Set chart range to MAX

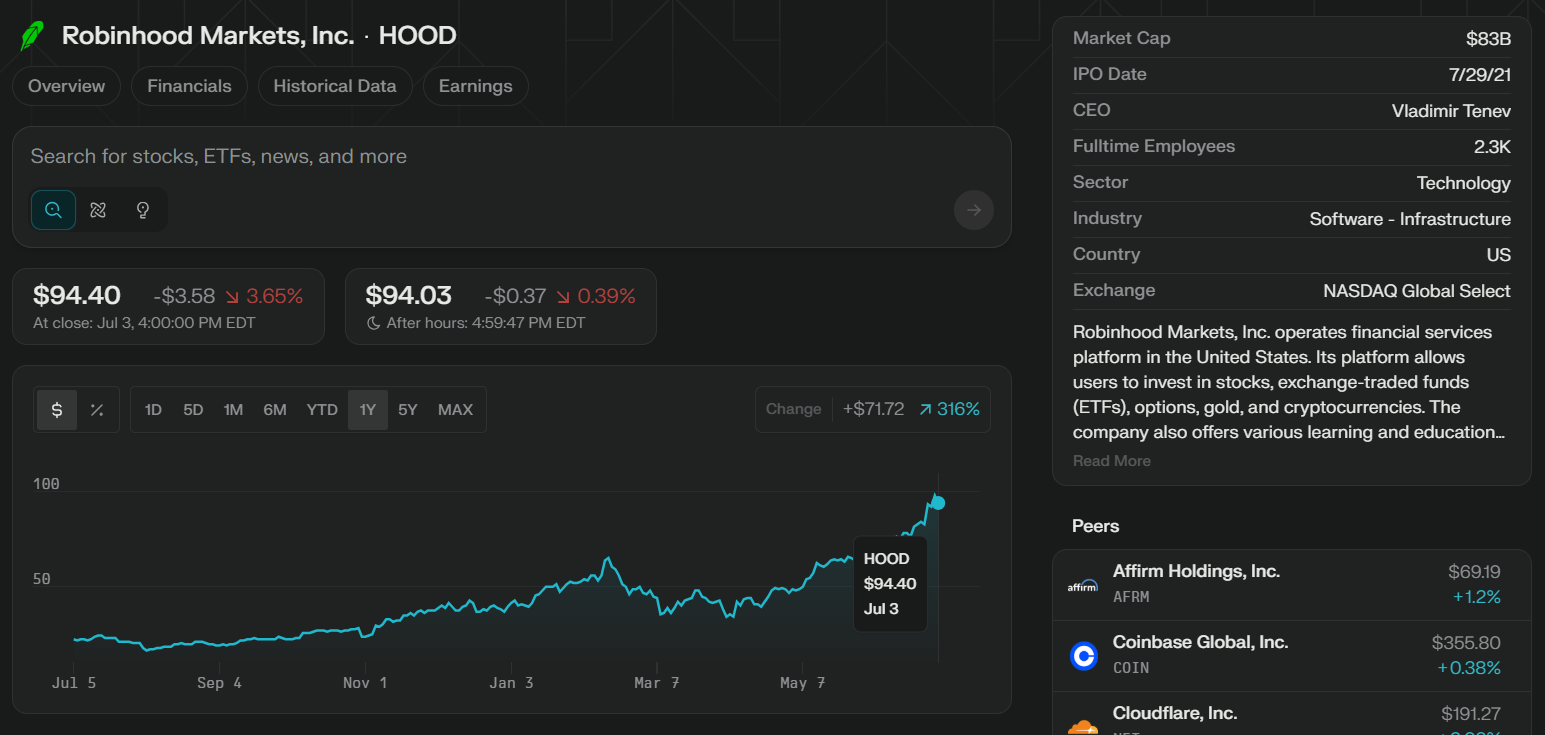pyautogui.click(x=456, y=410)
